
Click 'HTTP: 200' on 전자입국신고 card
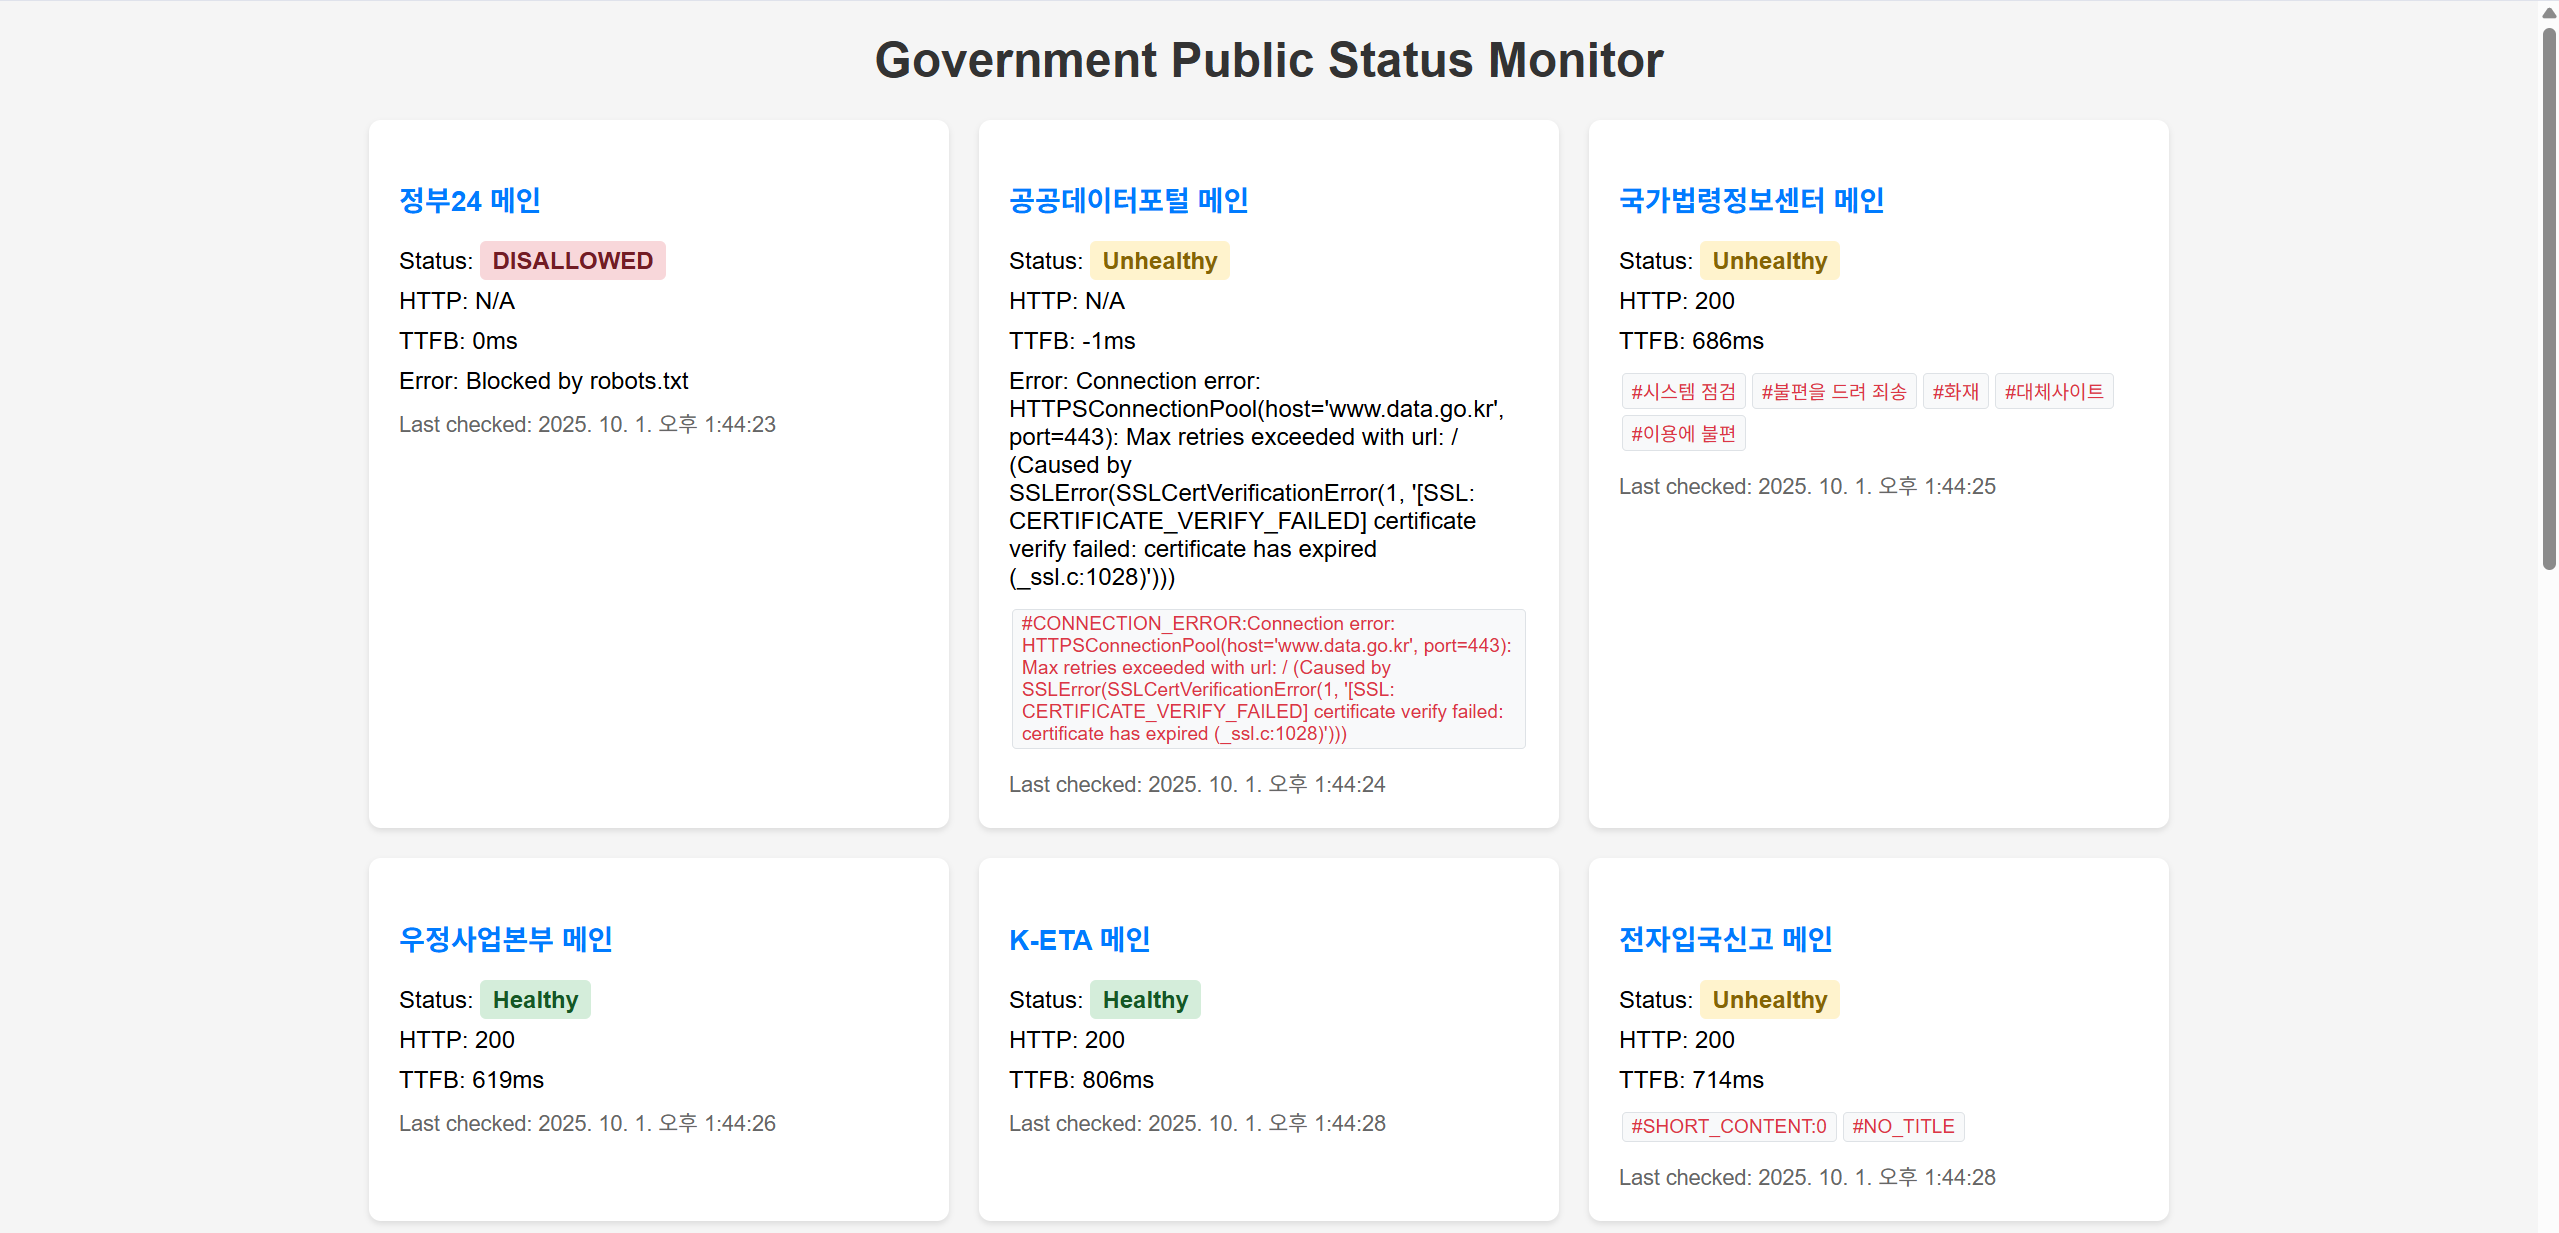coord(1677,1040)
